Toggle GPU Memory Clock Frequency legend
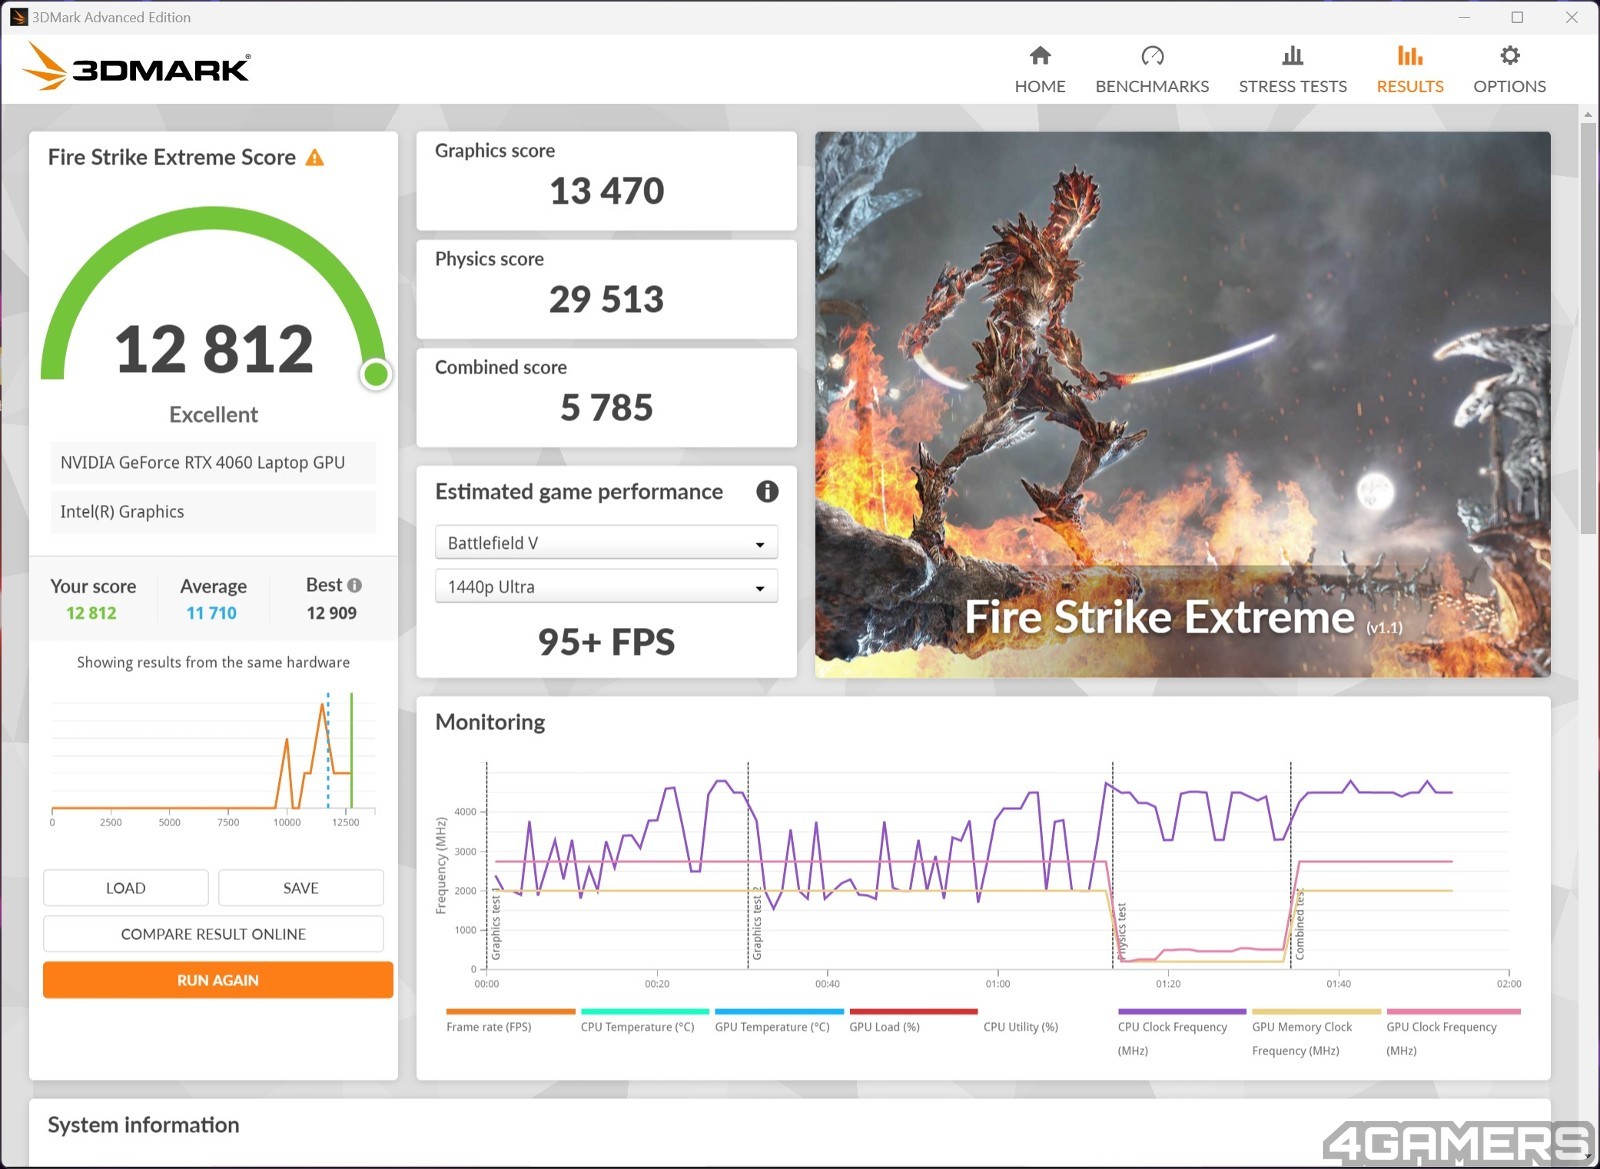Viewport: 1600px width, 1169px height. (x=1302, y=1038)
